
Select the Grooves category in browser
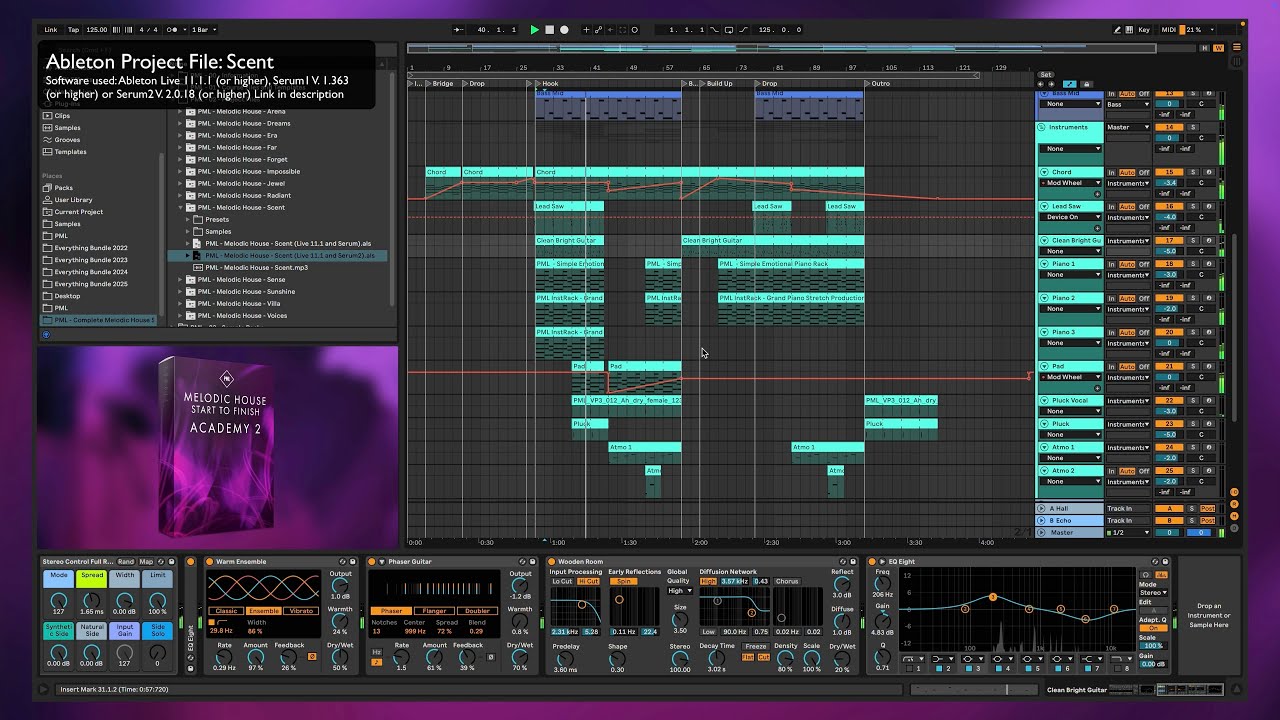[x=67, y=140]
